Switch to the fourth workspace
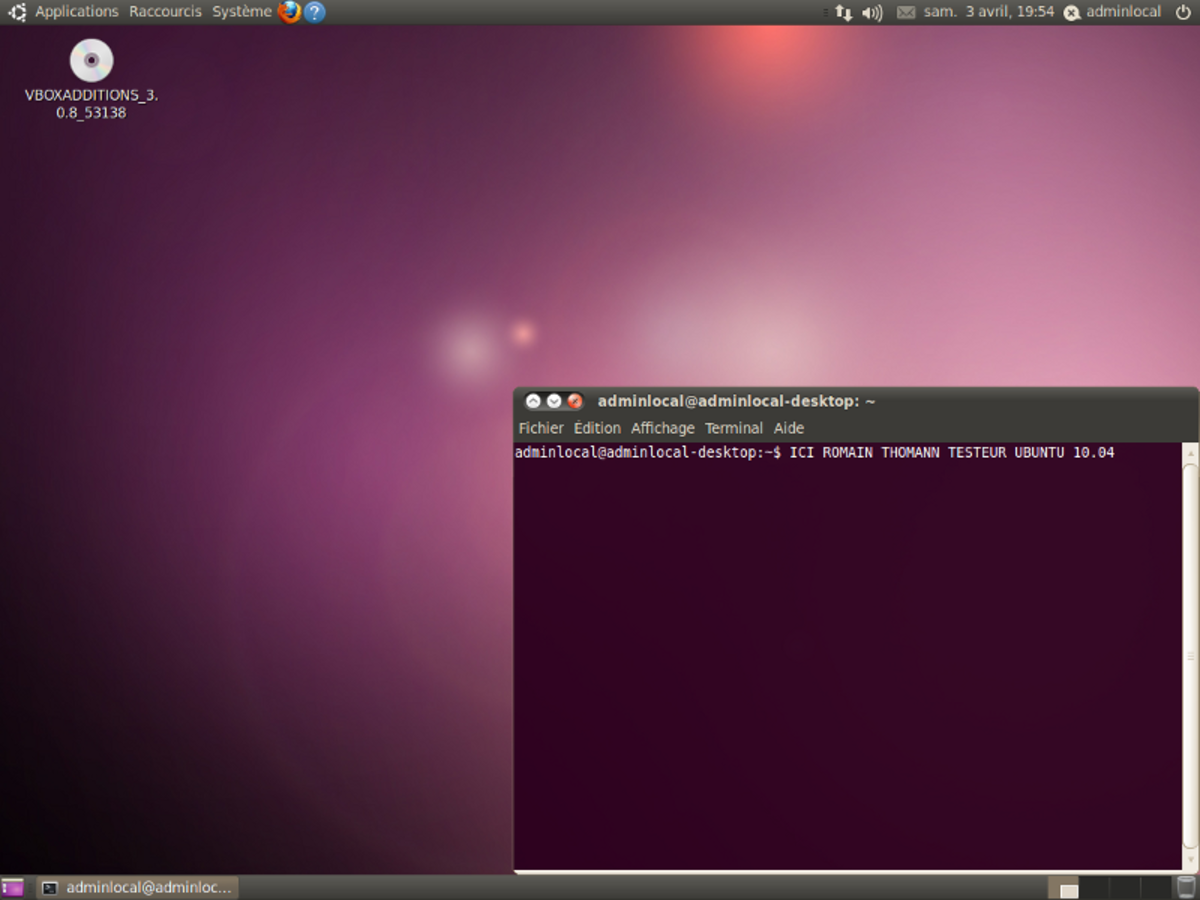 click(x=1156, y=887)
